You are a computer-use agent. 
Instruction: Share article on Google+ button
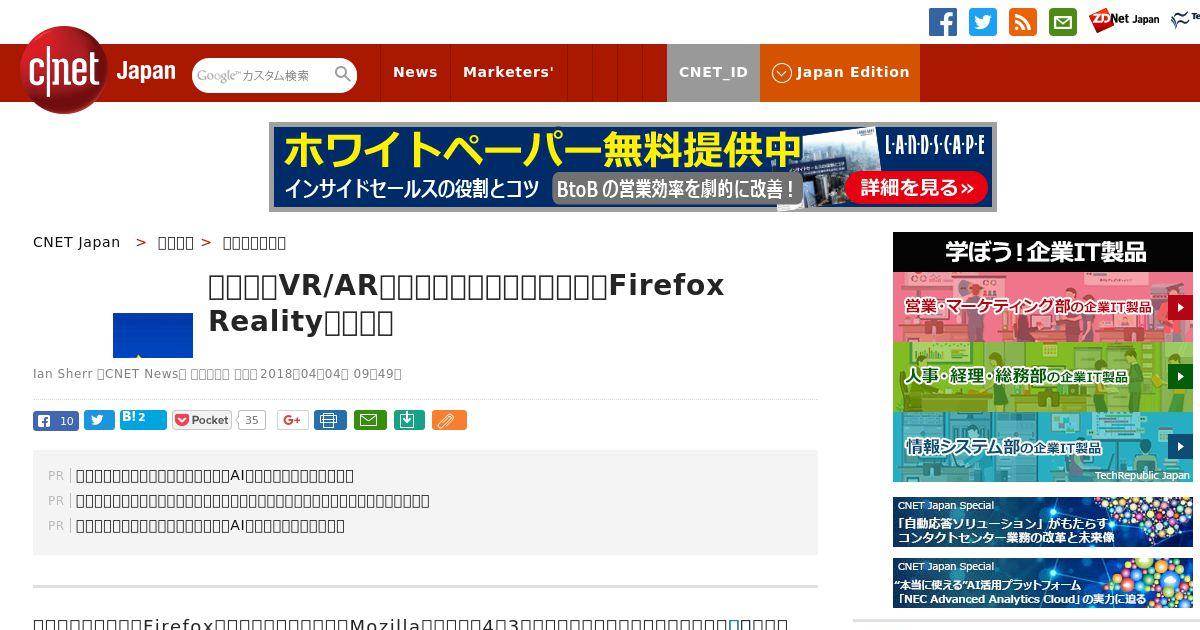(x=292, y=420)
